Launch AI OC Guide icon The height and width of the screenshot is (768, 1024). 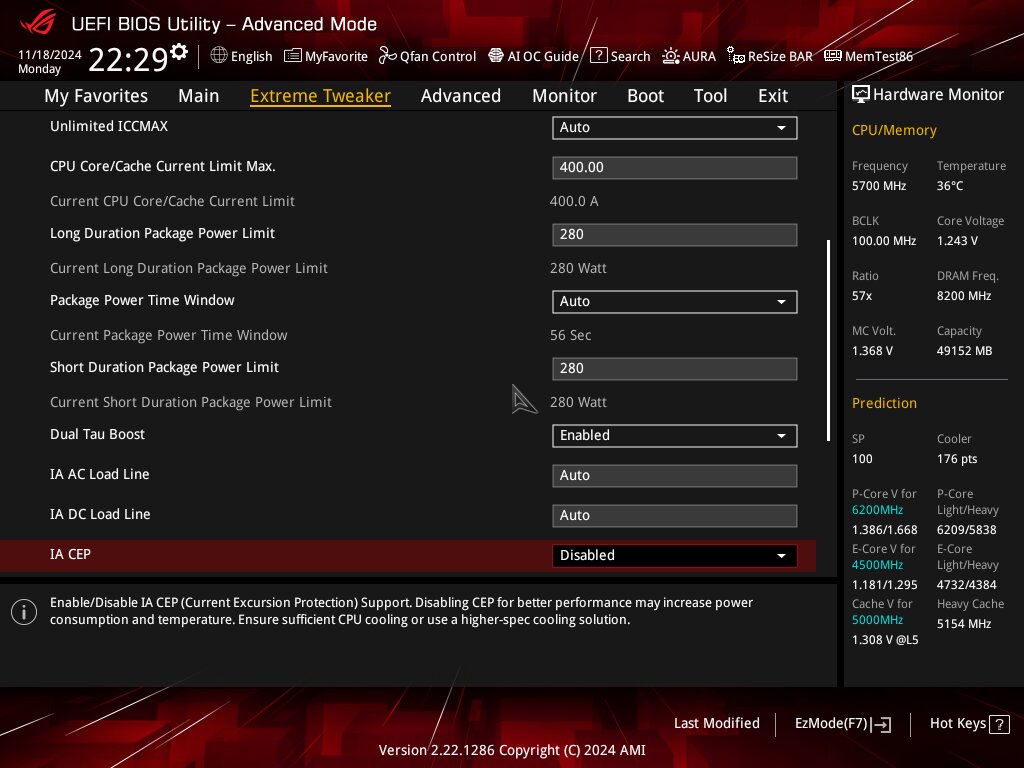tap(496, 56)
